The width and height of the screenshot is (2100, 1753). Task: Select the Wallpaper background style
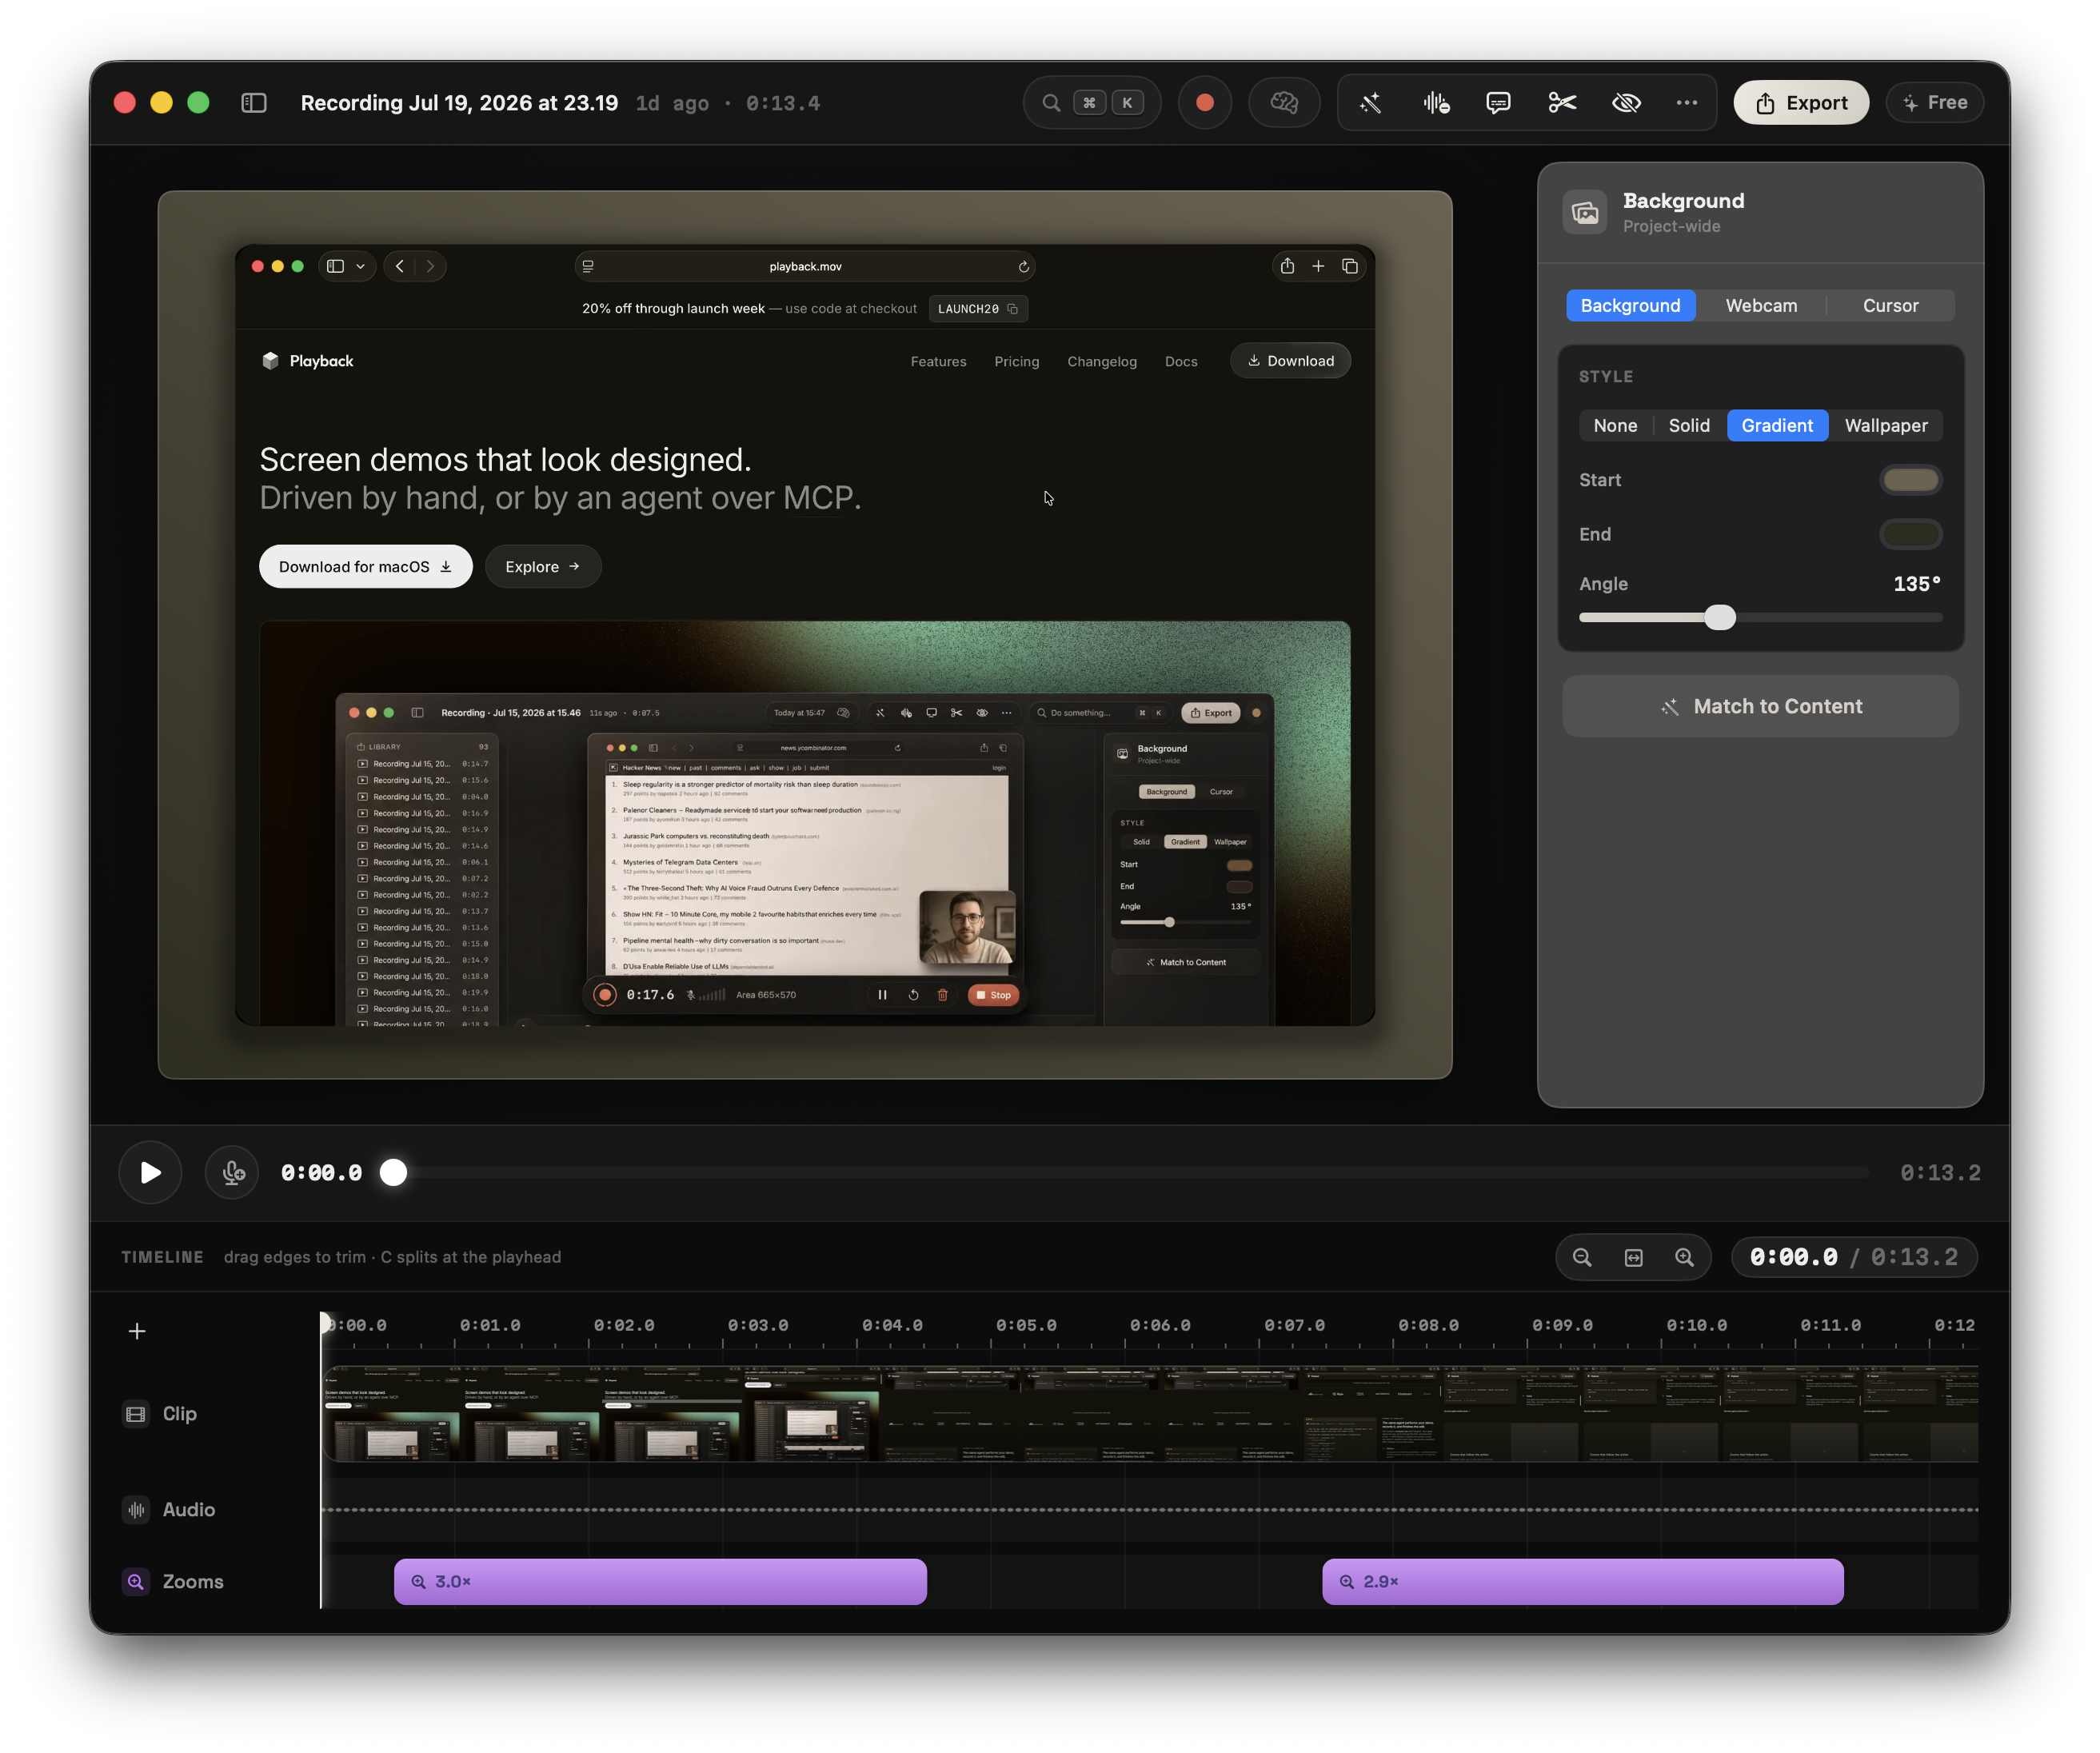[1886, 426]
